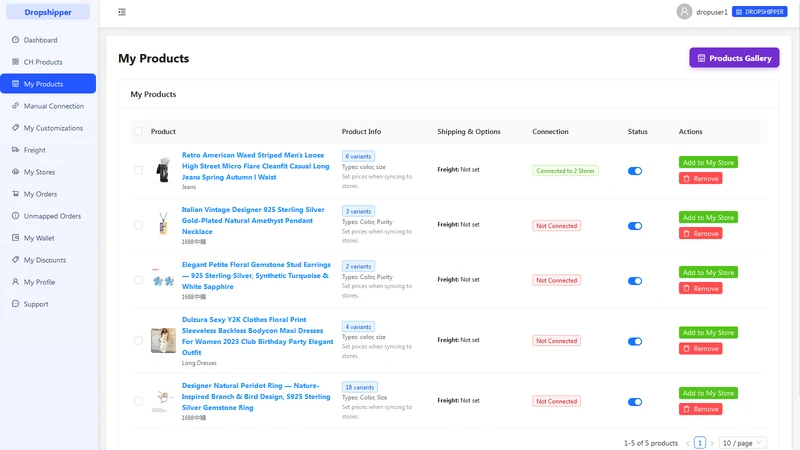Open the Dulzura Sexy Y2K dress link
This screenshot has width=800, height=450.
[x=258, y=336]
